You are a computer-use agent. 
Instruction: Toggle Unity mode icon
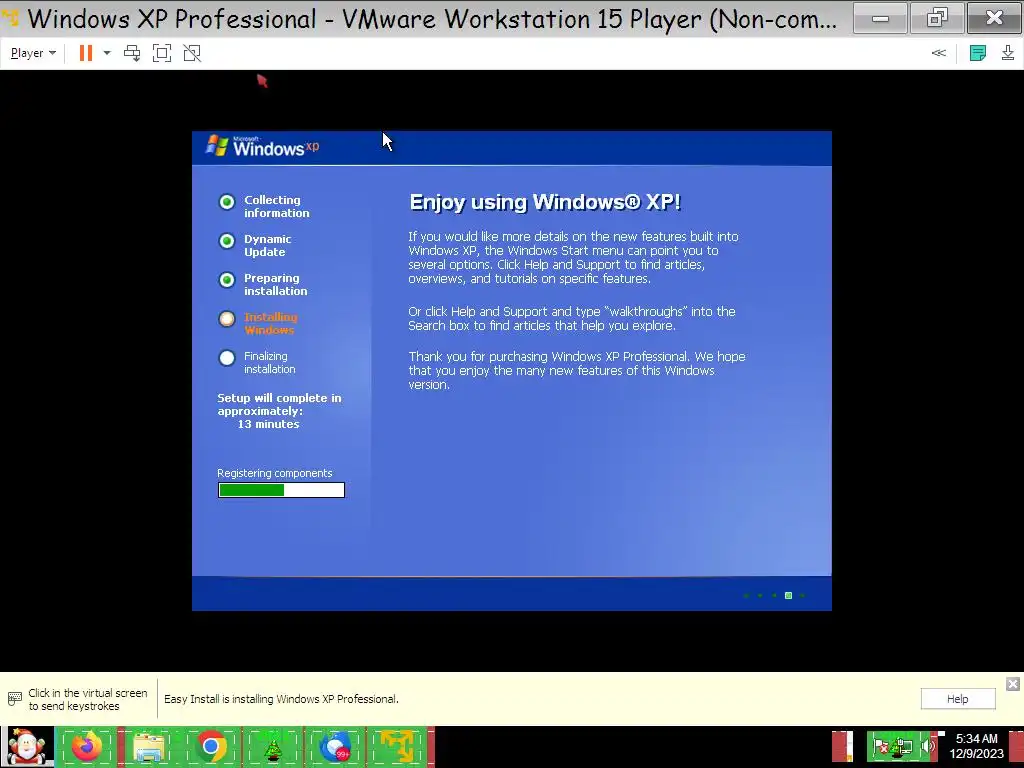pos(192,53)
